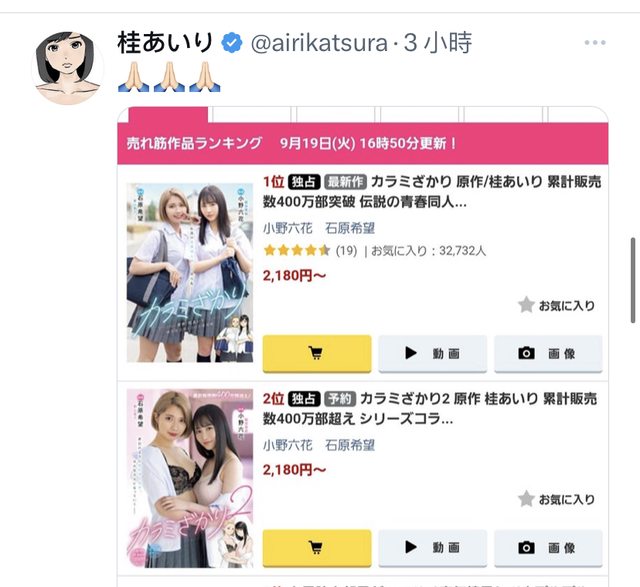This screenshot has width=640, height=587.
Task: Select the active pink ranking tab
Action: click(168, 115)
